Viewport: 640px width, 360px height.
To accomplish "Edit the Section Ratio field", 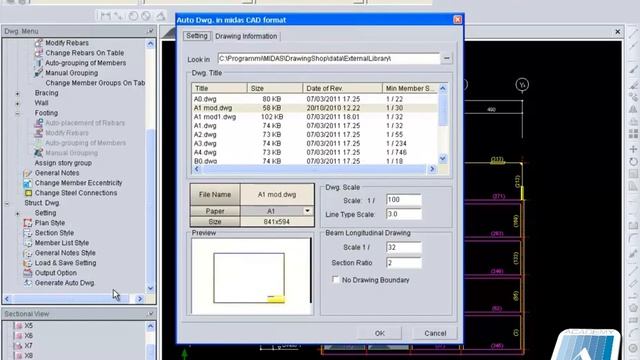I will [403, 263].
